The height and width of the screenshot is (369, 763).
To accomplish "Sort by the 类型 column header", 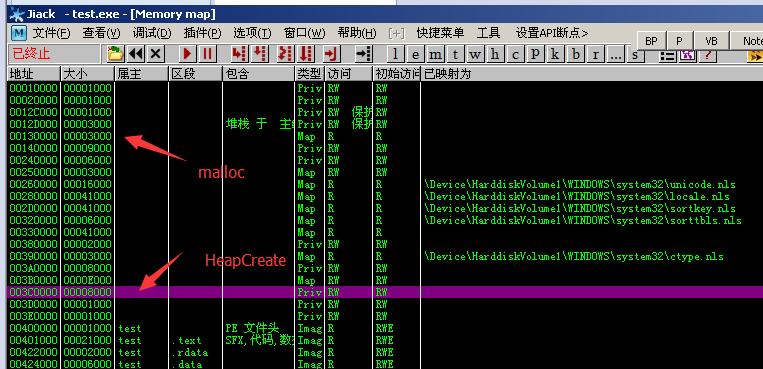I will pos(310,74).
